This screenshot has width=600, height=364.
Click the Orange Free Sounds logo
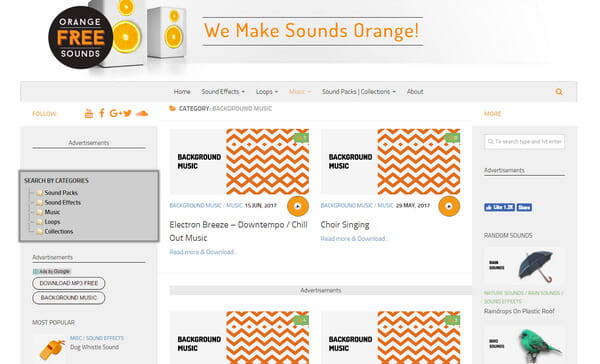(x=81, y=38)
